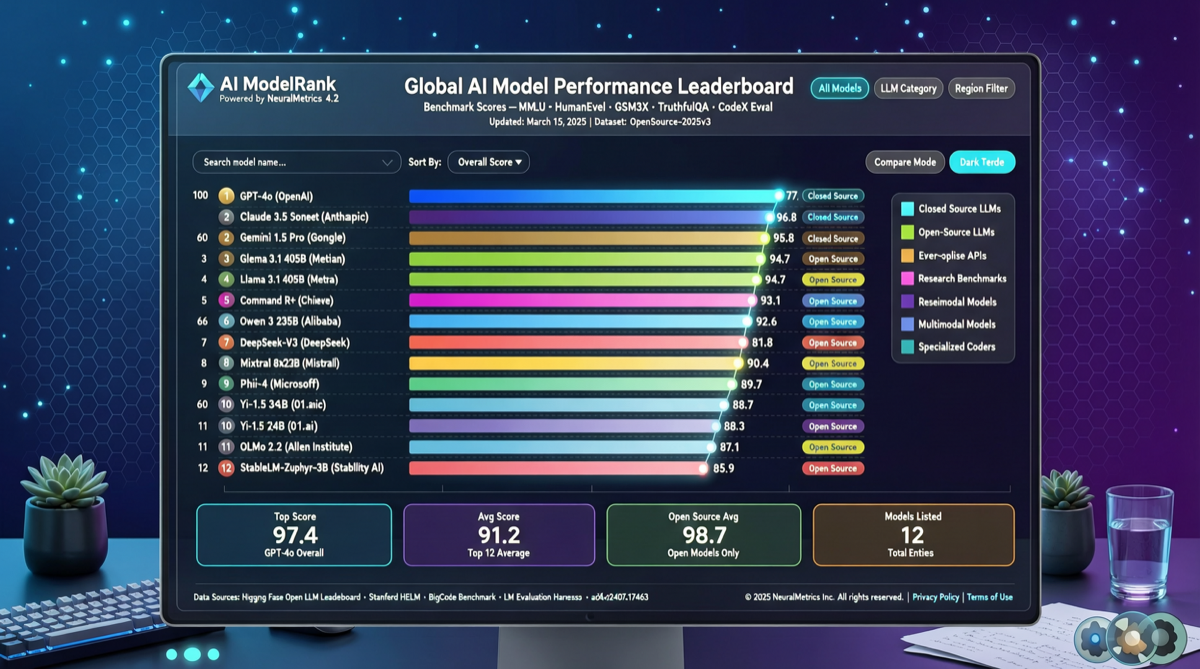Click the Closed Source LLMs cyan swatch
This screenshot has width=1200, height=669.
pos(907,209)
